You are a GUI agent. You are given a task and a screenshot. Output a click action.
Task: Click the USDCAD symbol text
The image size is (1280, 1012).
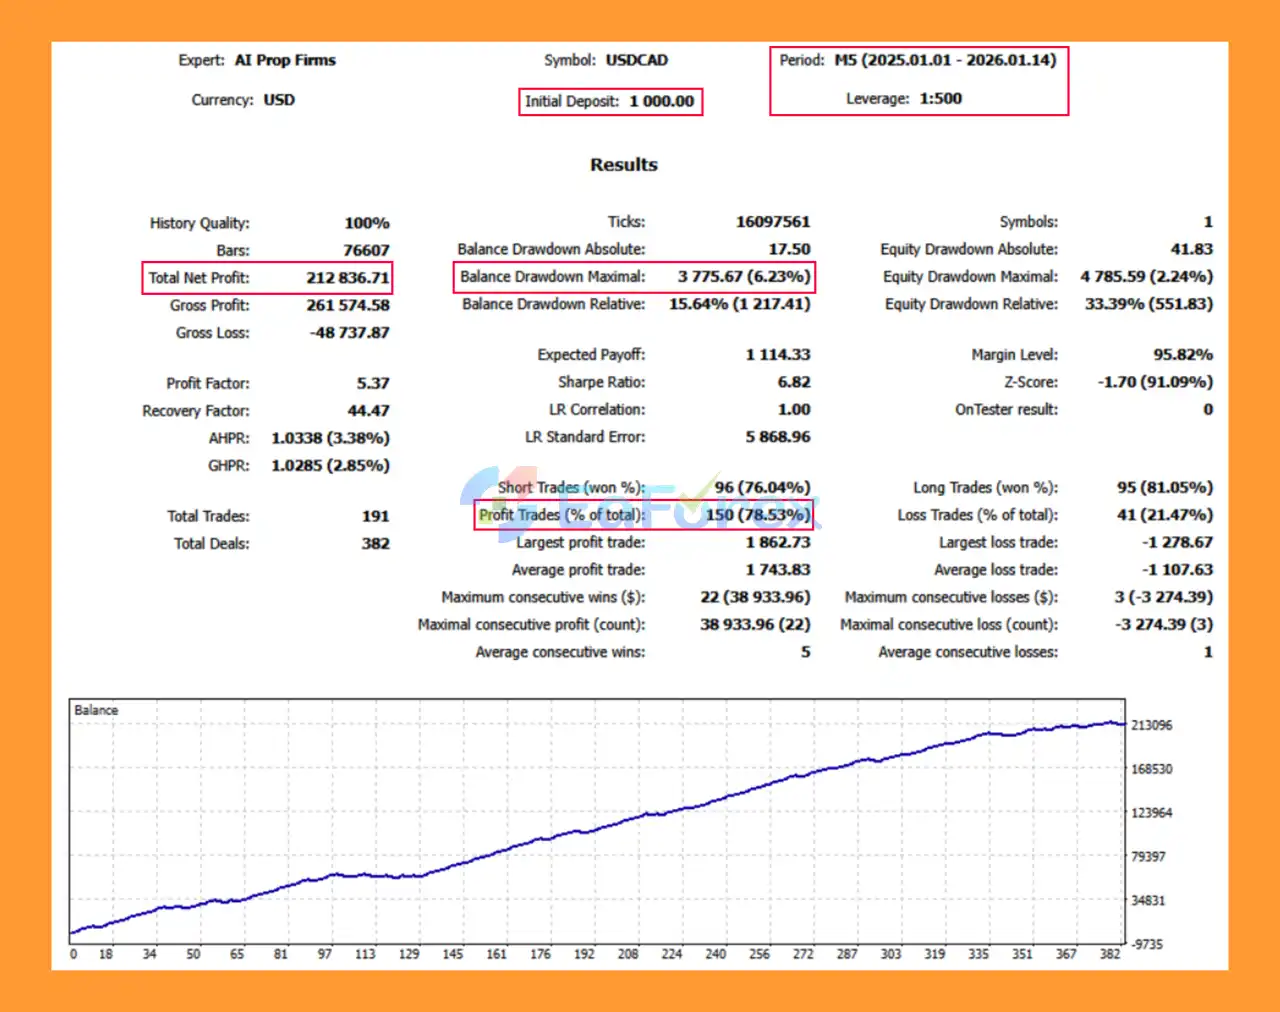[x=636, y=60]
